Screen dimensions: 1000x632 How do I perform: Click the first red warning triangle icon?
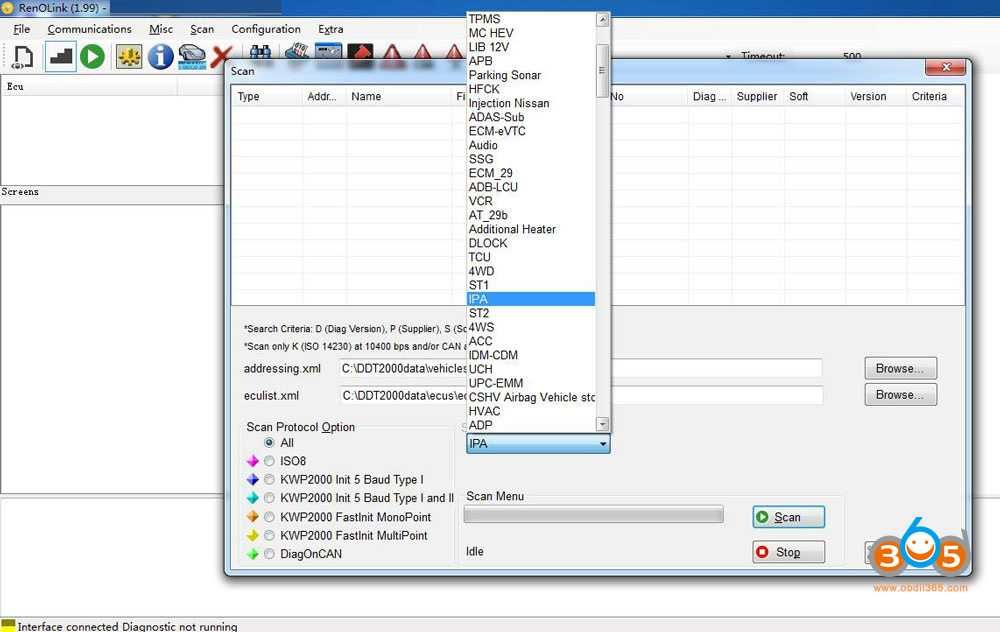[392, 52]
